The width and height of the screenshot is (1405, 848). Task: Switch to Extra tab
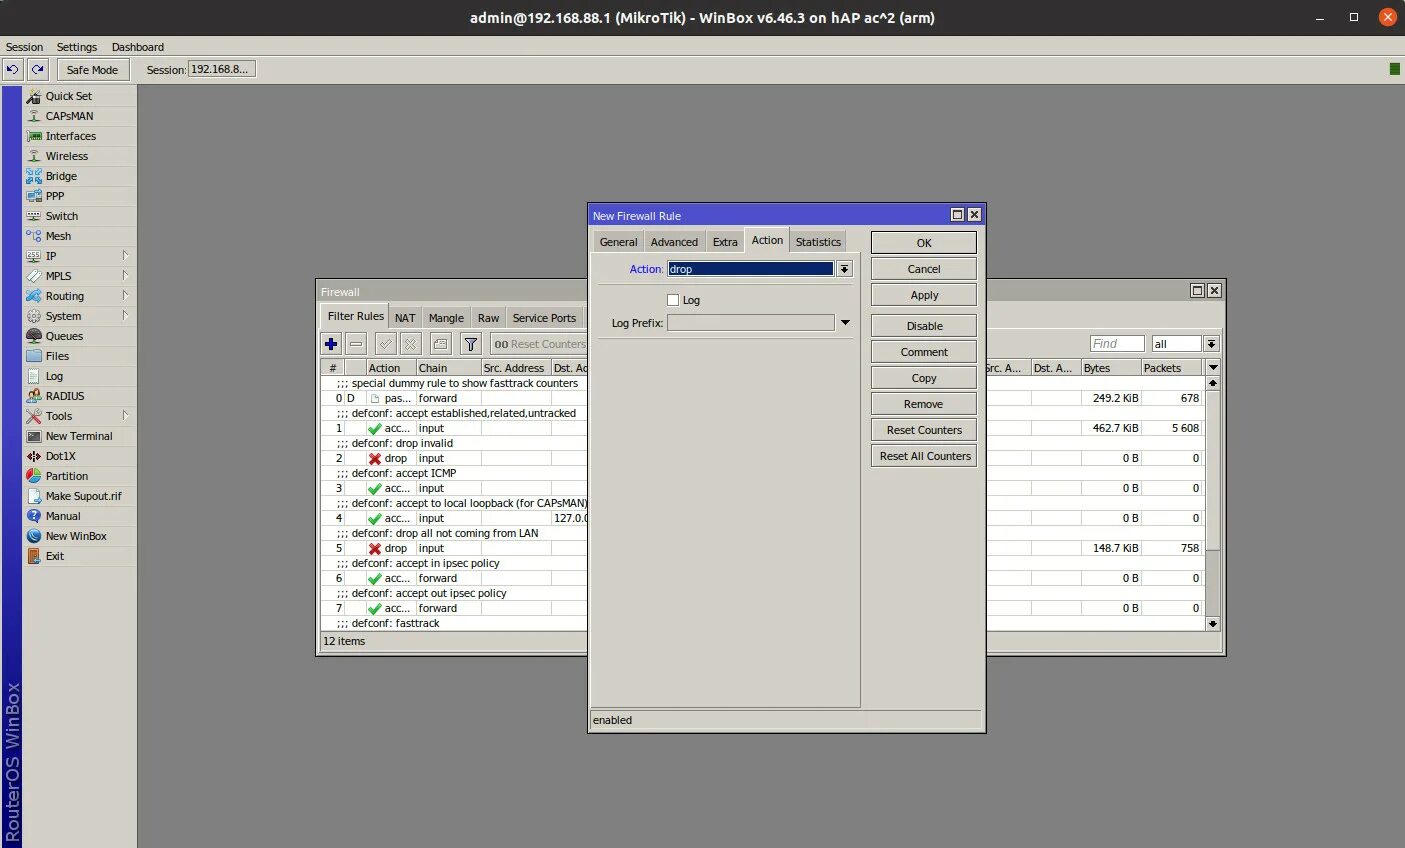[x=725, y=242]
